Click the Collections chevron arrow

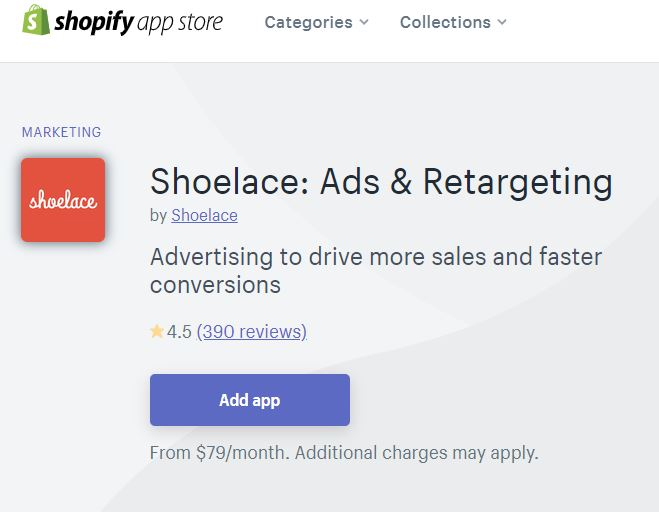click(x=501, y=22)
